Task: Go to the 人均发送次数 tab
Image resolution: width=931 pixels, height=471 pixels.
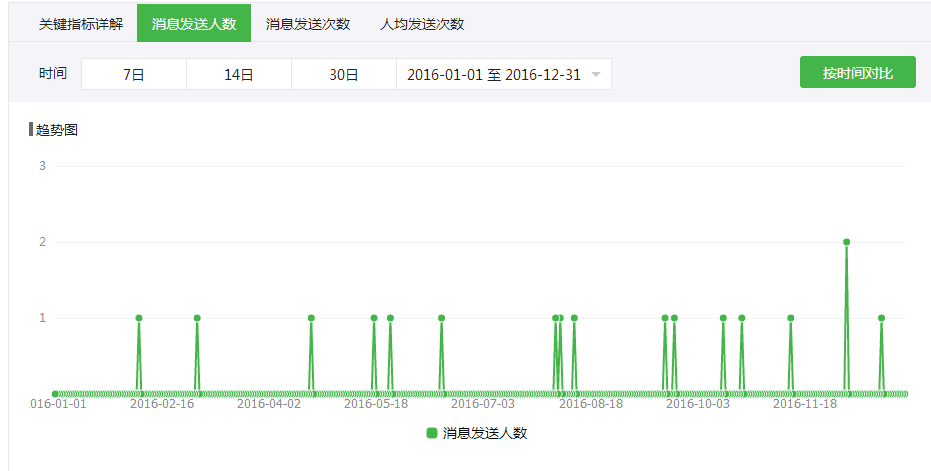Action: tap(422, 23)
